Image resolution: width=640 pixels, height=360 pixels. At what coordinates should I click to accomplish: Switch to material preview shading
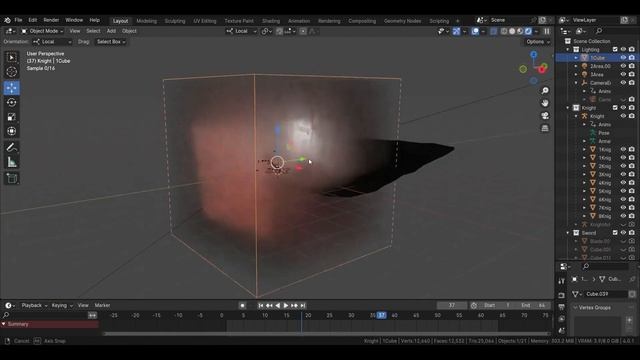(520, 31)
